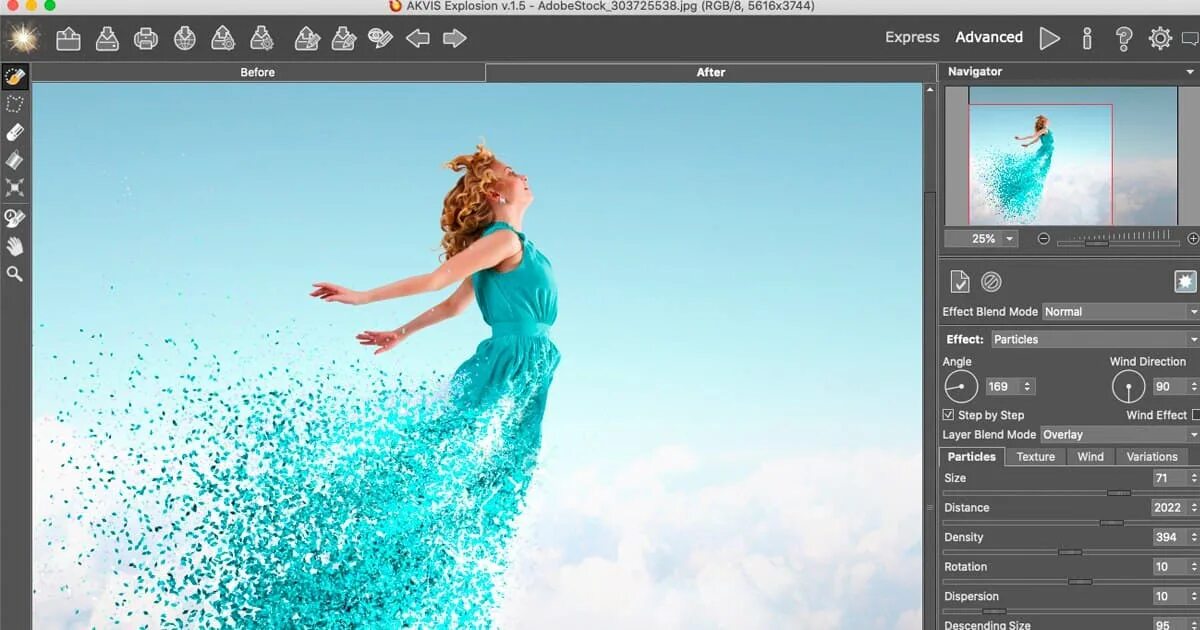Open the Variations settings tab

[1152, 456]
